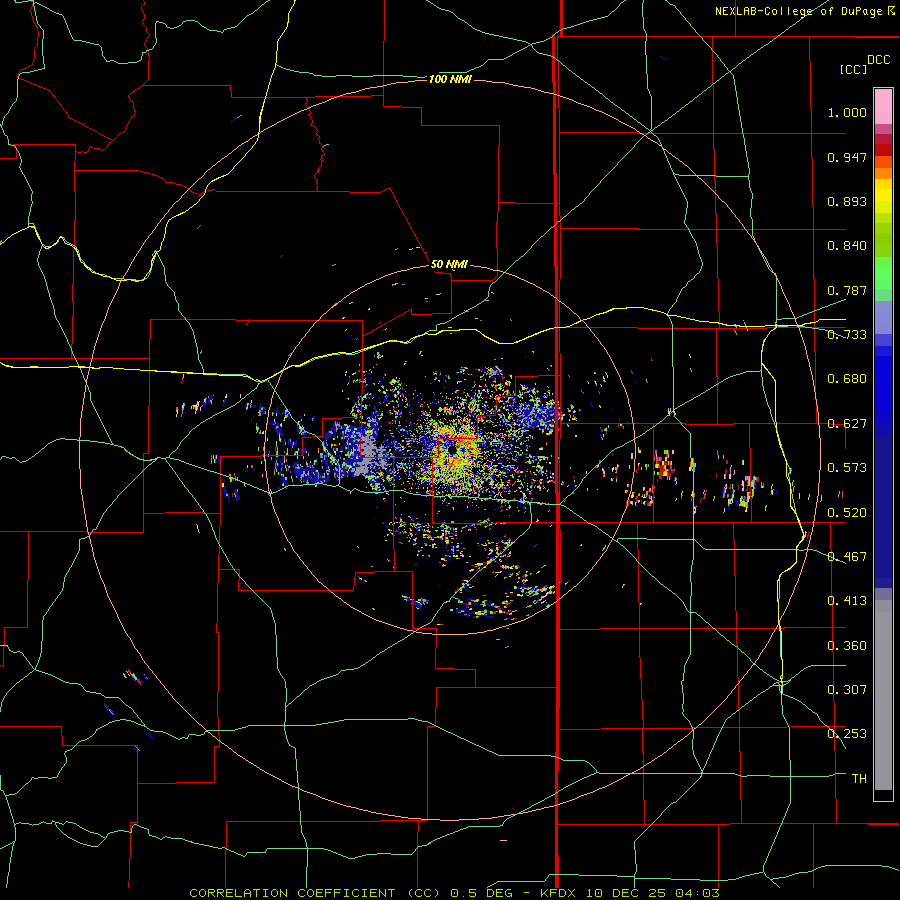Screen dimensions: 900x900
Task: Click the 0.733 legend value
Action: pyautogui.click(x=847, y=335)
